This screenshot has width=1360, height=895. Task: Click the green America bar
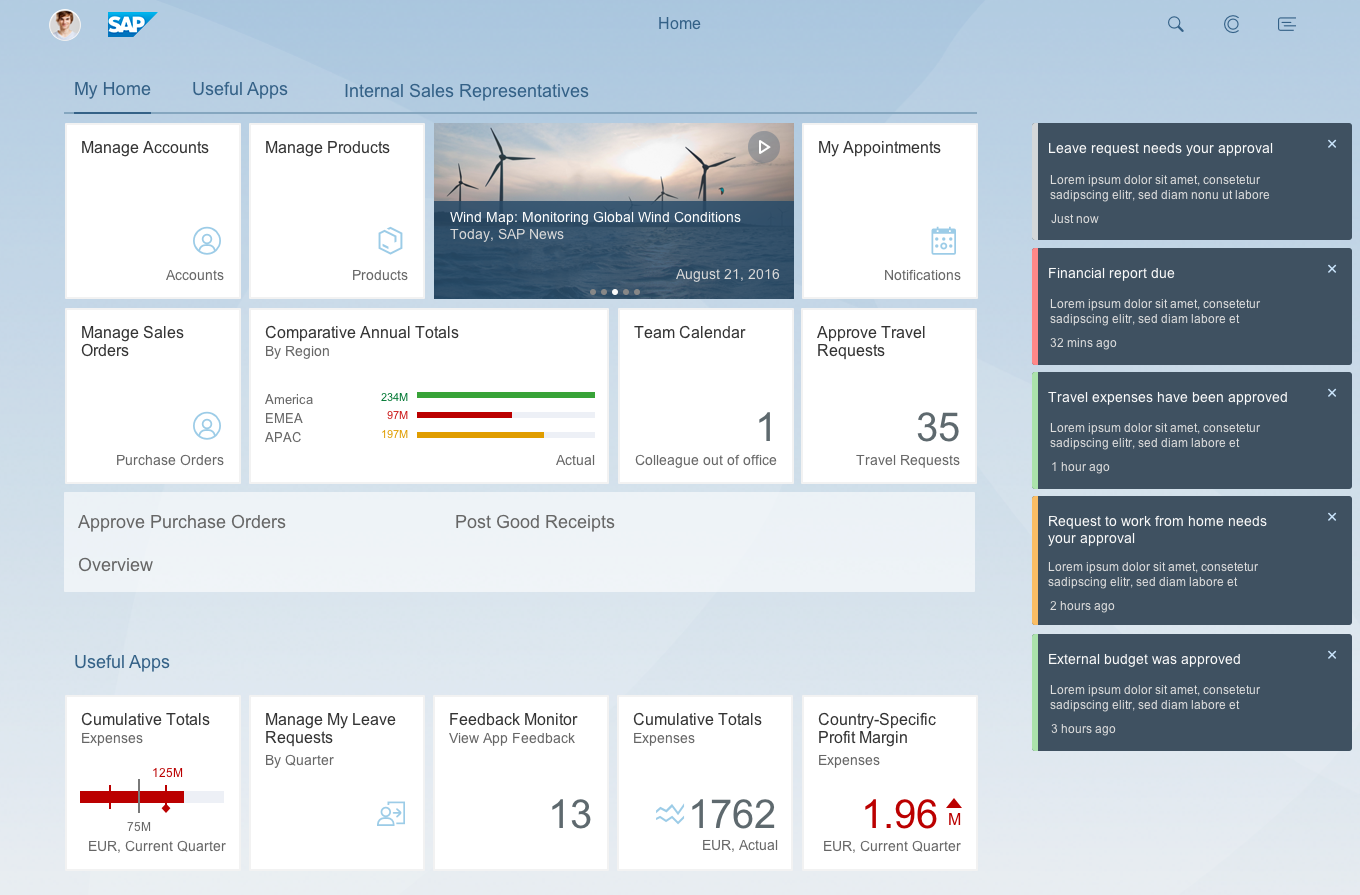[x=506, y=395]
